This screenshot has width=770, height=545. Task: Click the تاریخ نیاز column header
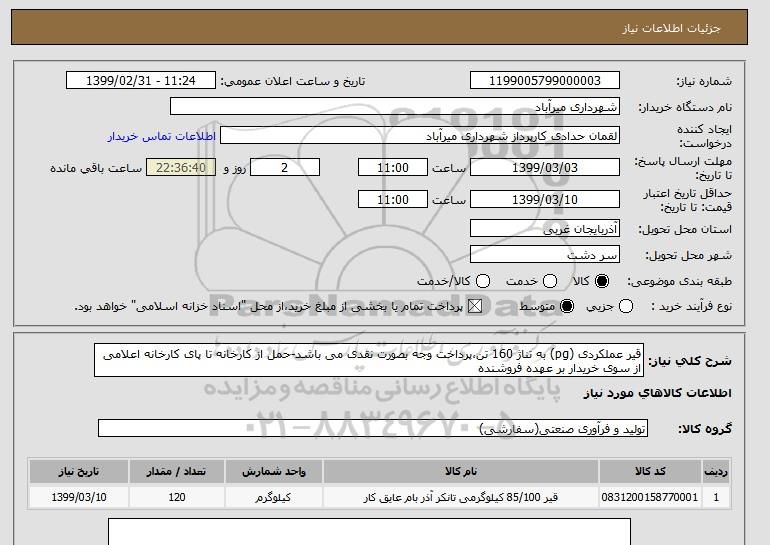tap(79, 471)
